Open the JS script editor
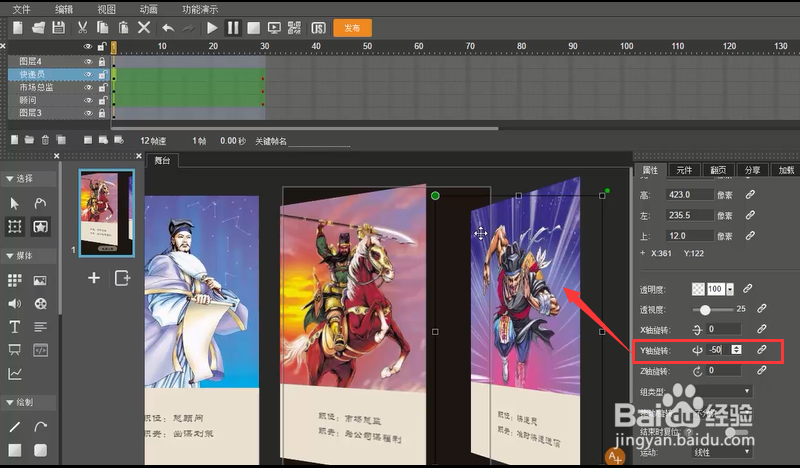Screen dimensions: 800x468 click(318, 28)
